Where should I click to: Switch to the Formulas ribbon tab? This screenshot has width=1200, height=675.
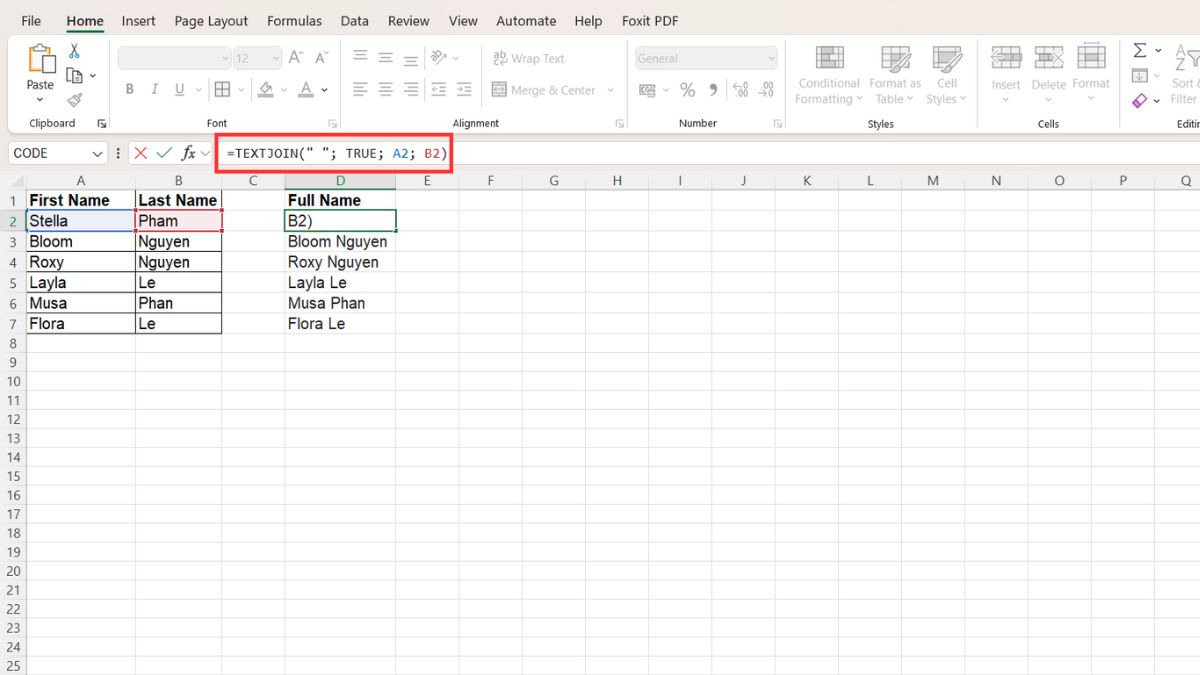point(294,20)
